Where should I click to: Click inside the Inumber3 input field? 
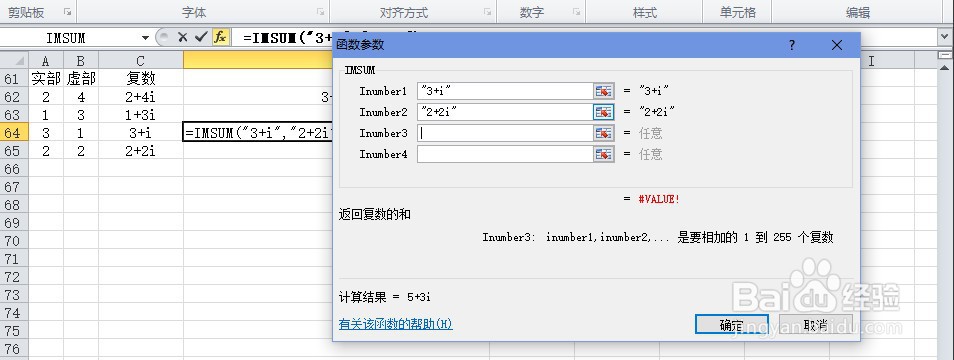(505, 133)
